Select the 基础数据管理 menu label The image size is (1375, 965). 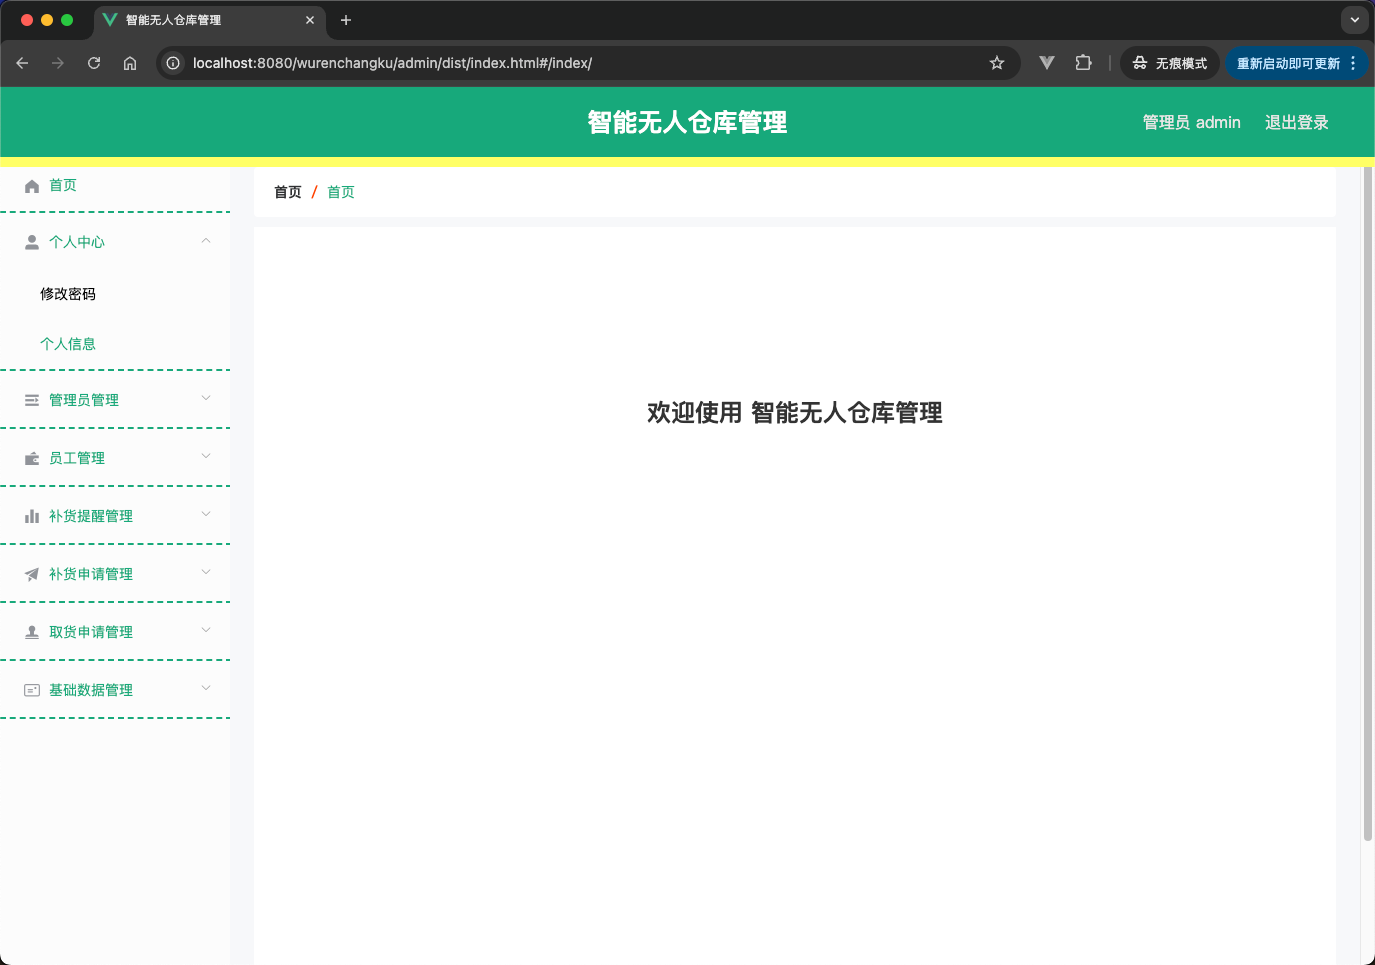(91, 690)
